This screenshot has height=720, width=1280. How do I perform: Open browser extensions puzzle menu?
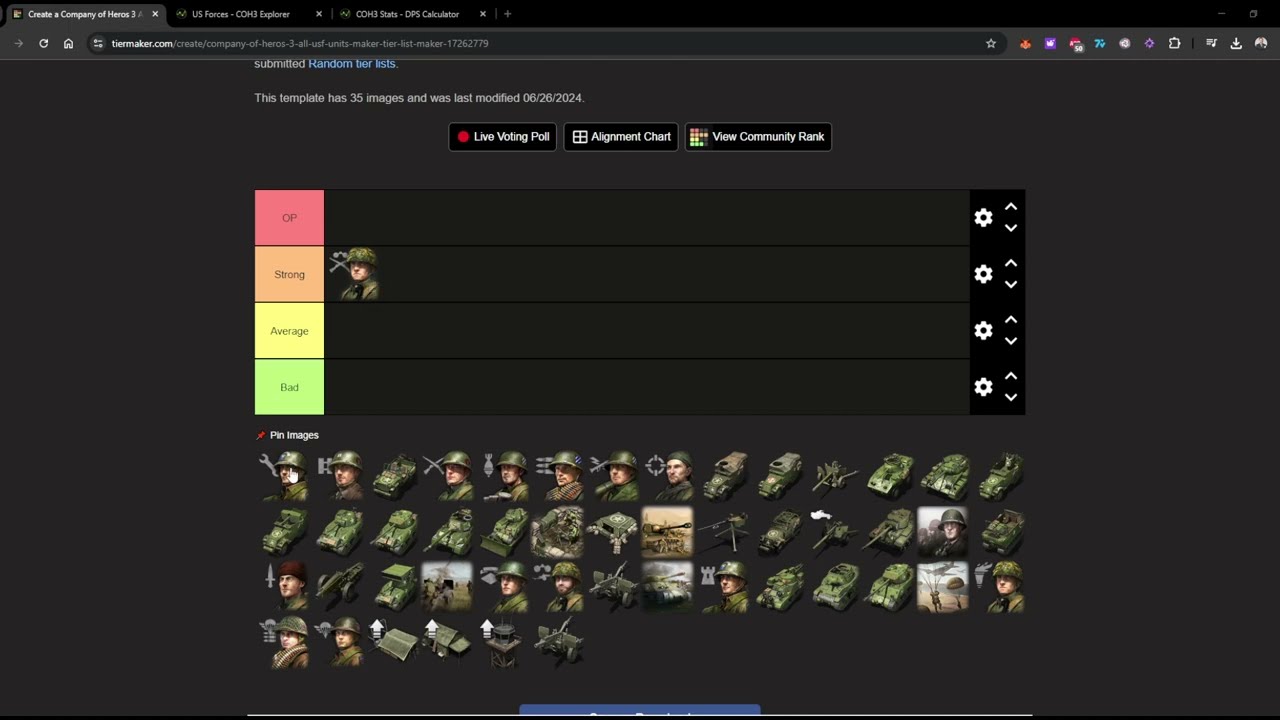(x=1174, y=43)
